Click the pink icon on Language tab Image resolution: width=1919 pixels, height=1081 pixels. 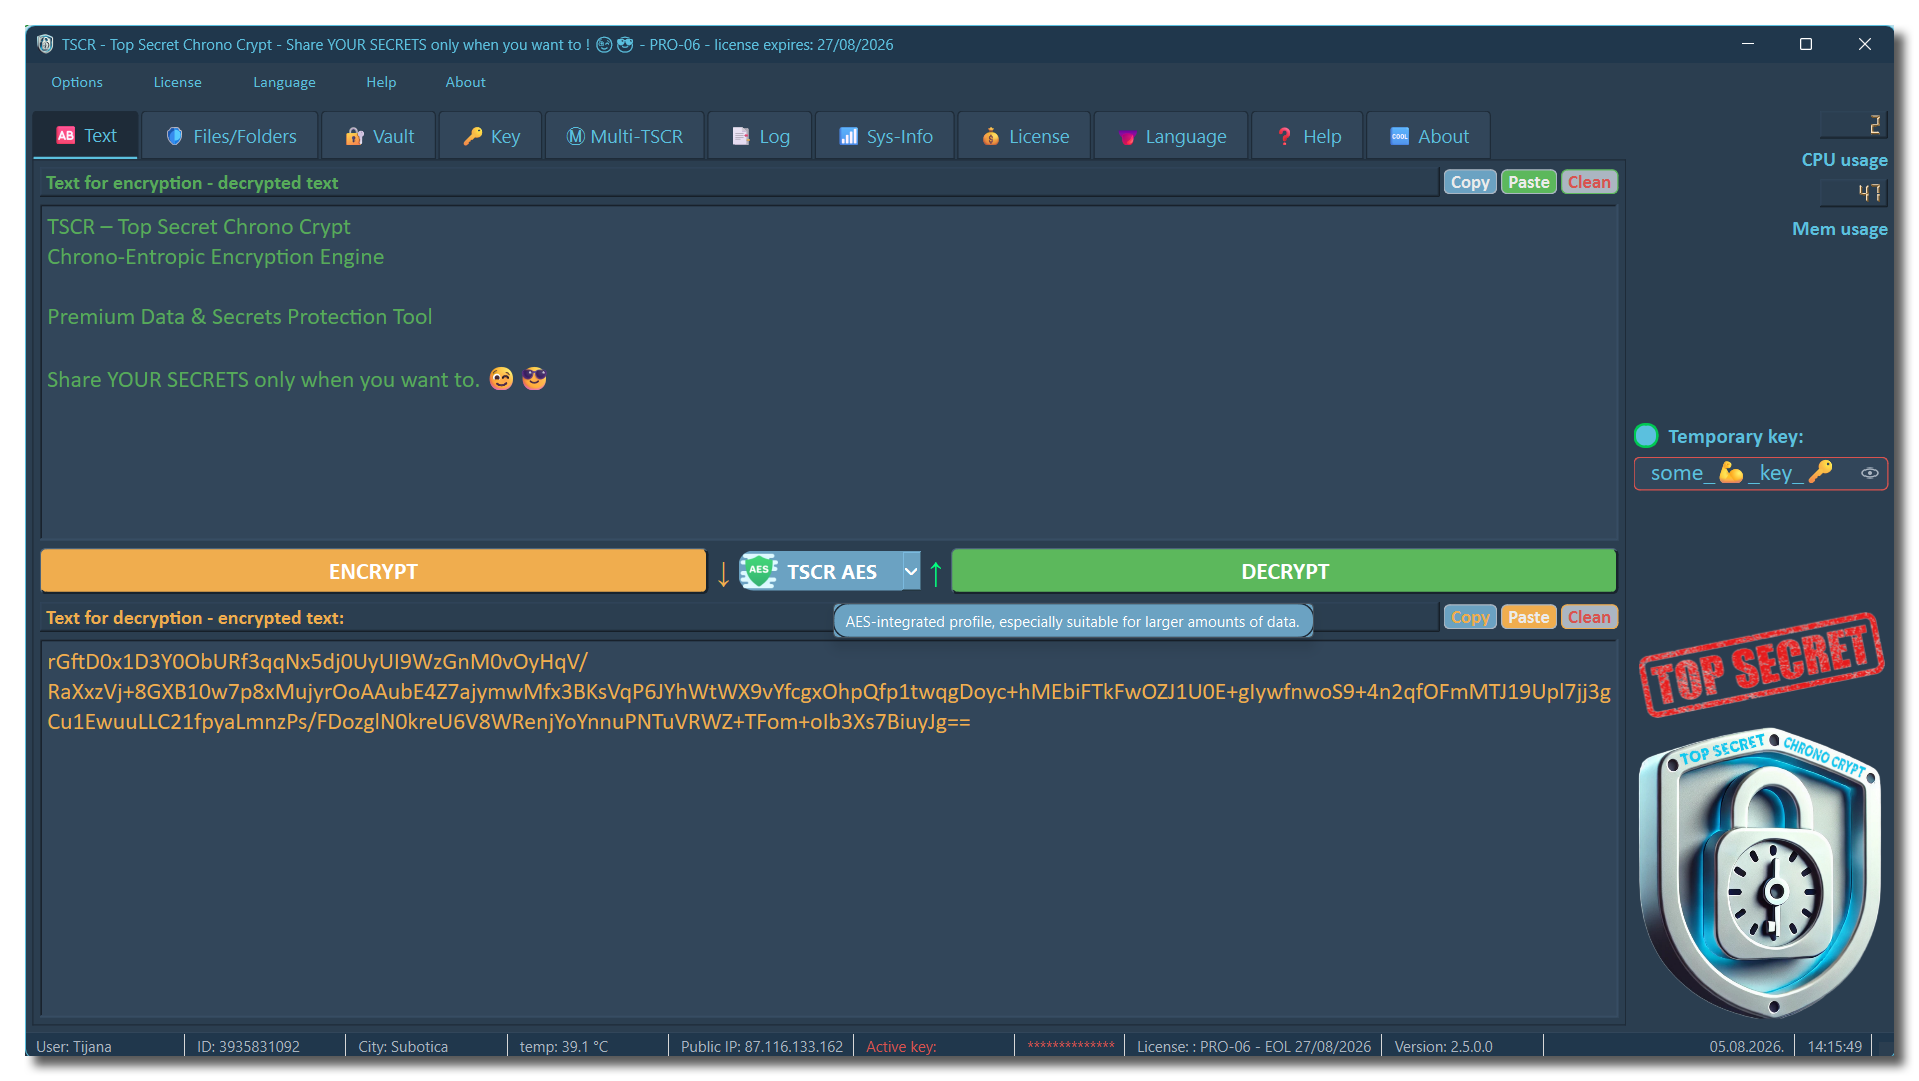coord(1127,137)
